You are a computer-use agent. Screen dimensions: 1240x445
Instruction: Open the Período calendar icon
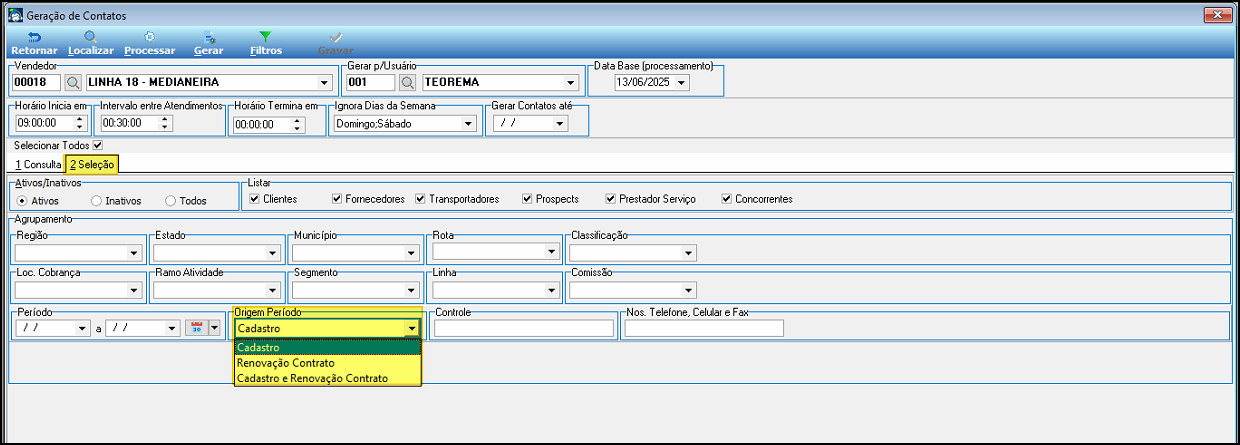click(x=196, y=327)
